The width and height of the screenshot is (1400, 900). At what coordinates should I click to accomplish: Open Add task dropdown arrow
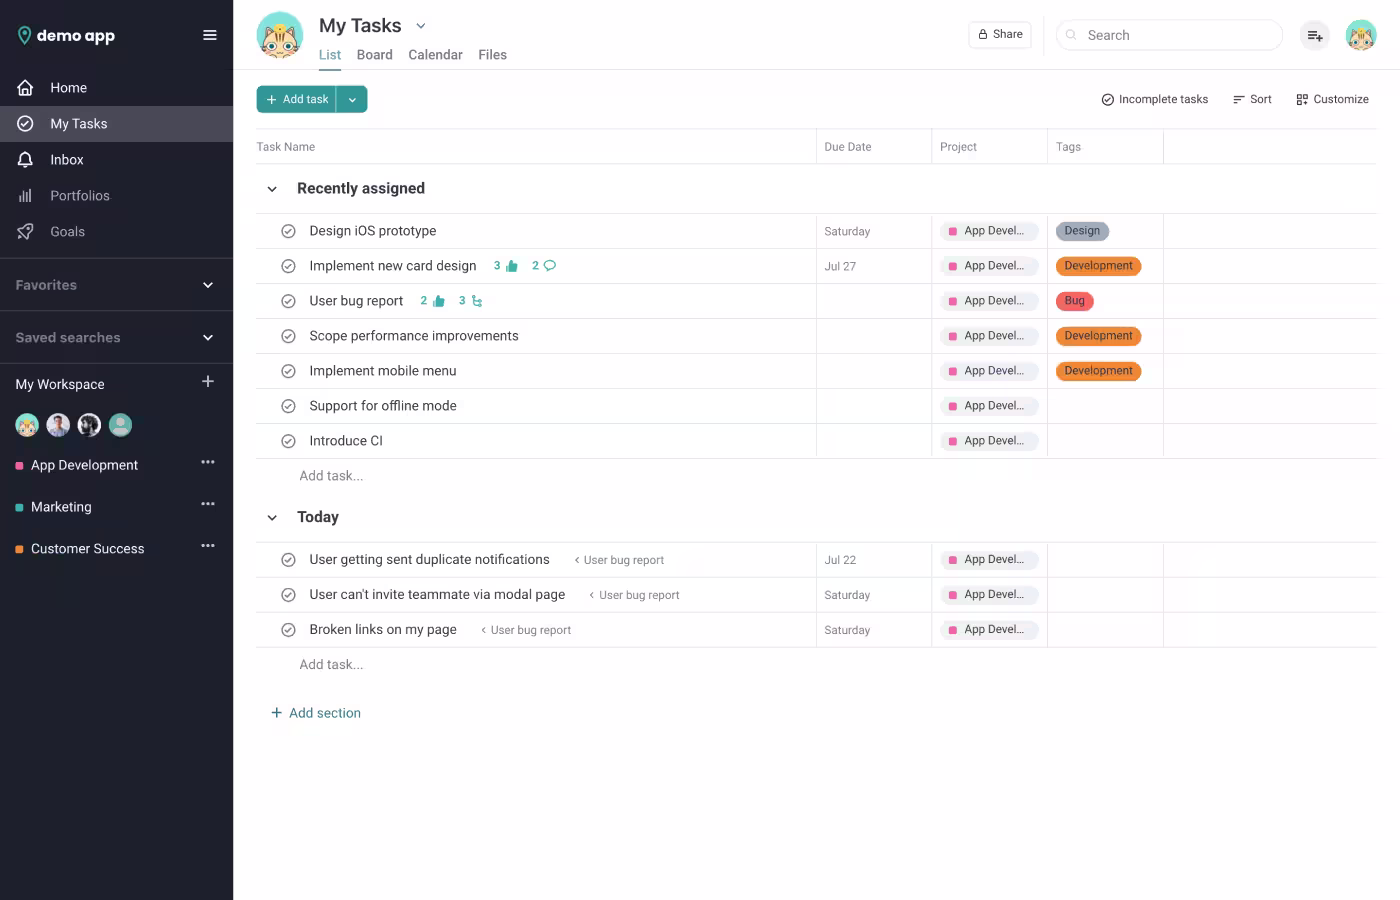(352, 99)
